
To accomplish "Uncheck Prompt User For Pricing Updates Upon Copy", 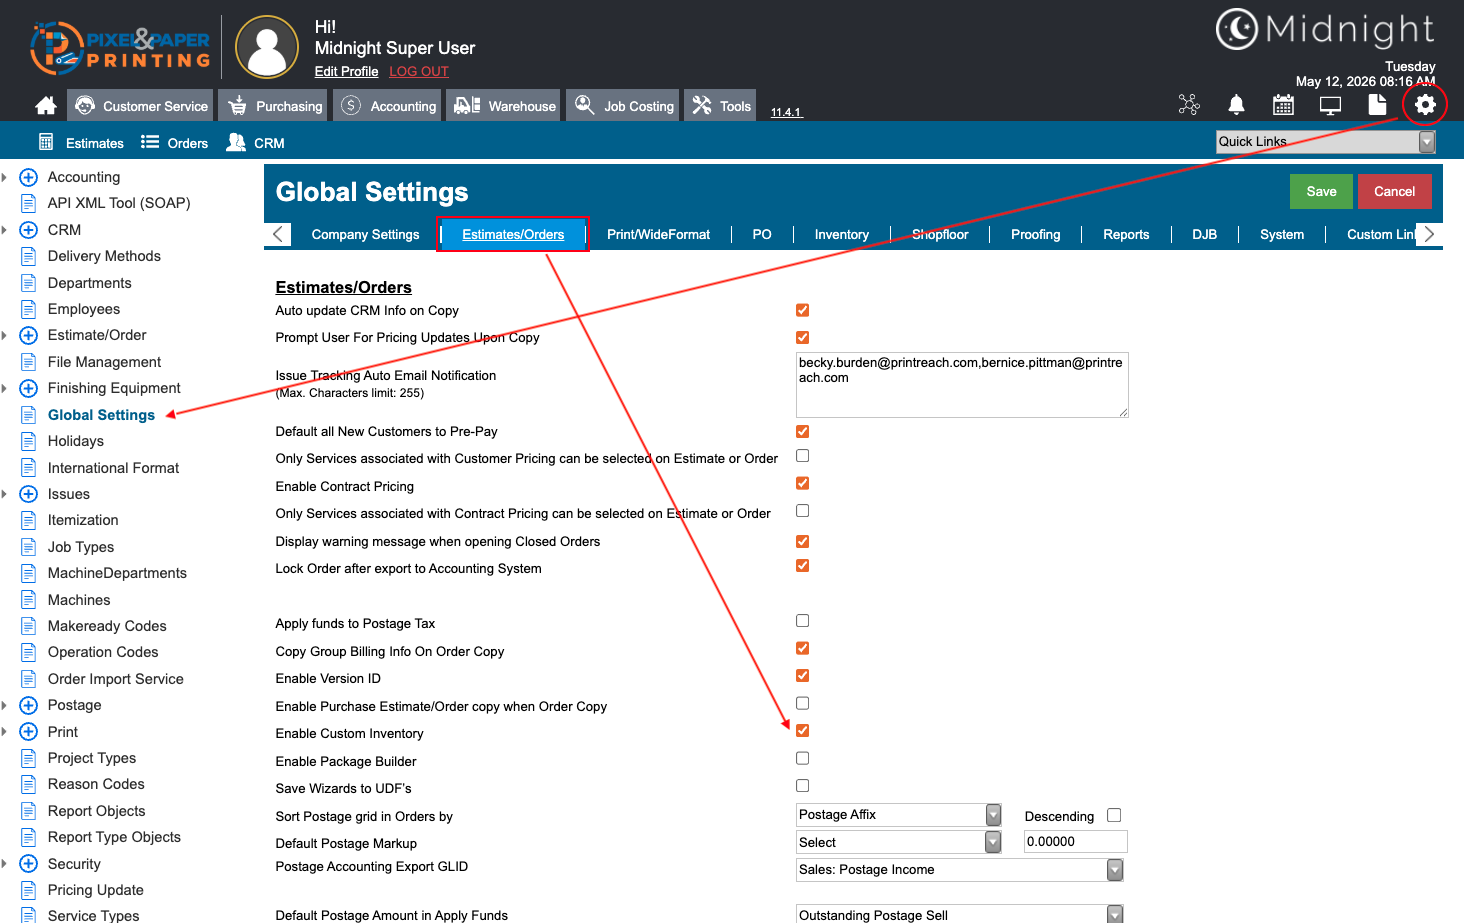I will coord(802,337).
